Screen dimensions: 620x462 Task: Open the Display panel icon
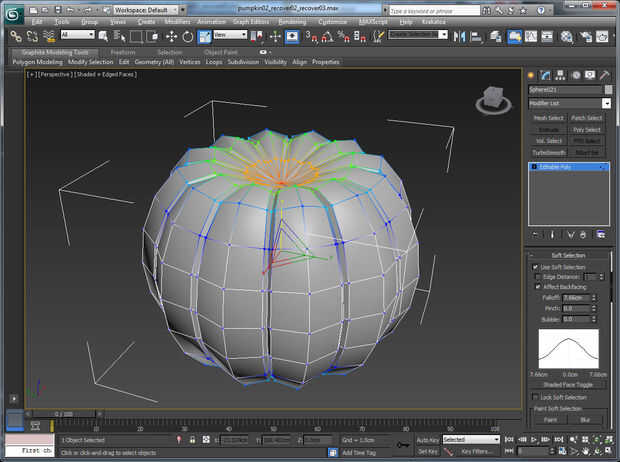[590, 75]
